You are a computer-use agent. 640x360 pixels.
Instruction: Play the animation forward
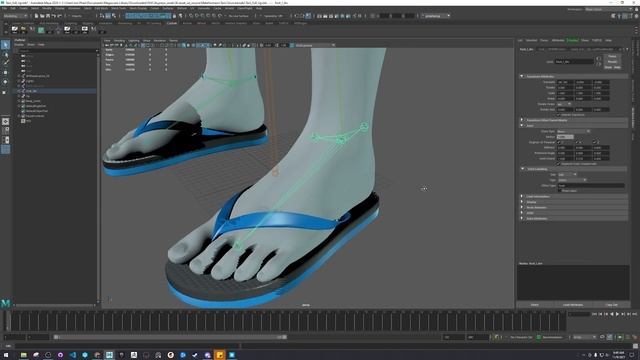617,314
